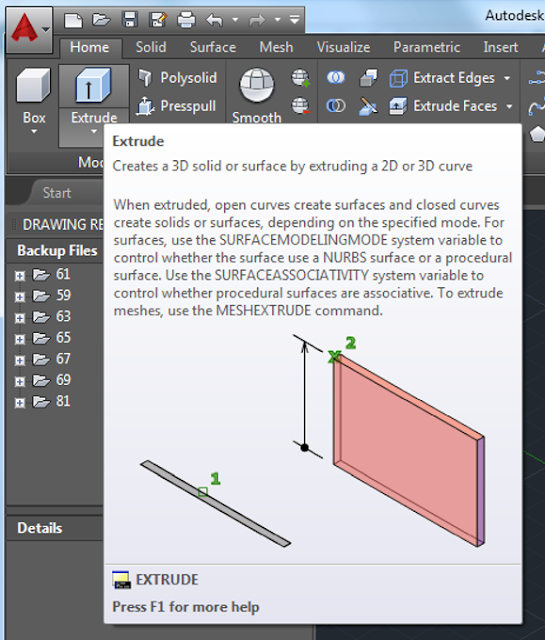Expand backup folder 81

coord(19,403)
